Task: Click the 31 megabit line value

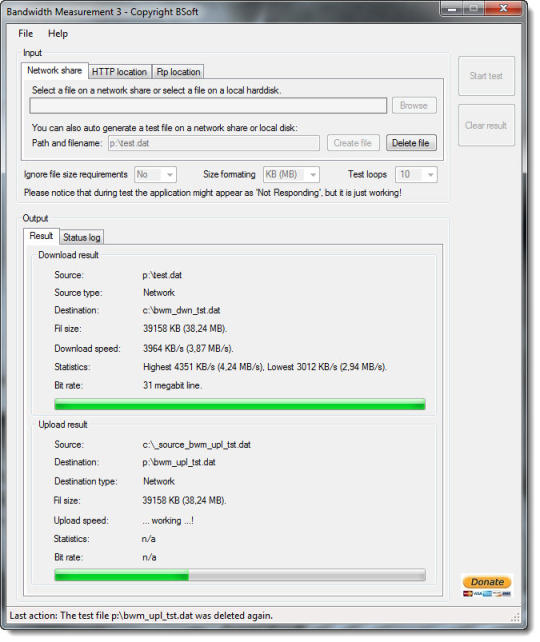Action: point(172,385)
